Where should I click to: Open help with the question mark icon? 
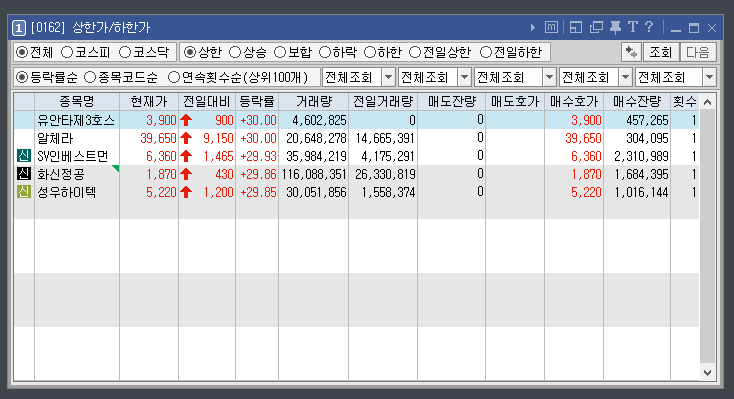point(648,27)
